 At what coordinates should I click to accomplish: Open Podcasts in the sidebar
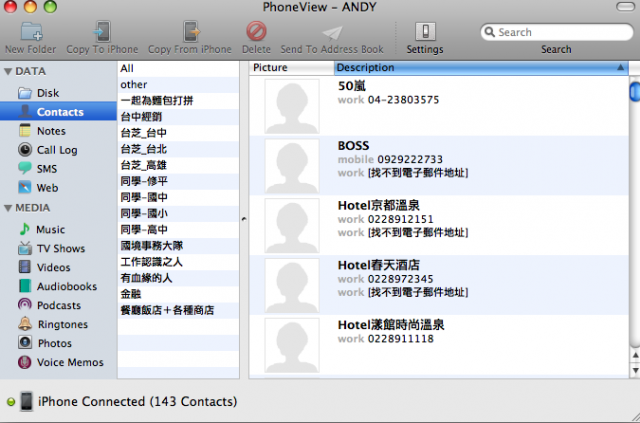[58, 305]
